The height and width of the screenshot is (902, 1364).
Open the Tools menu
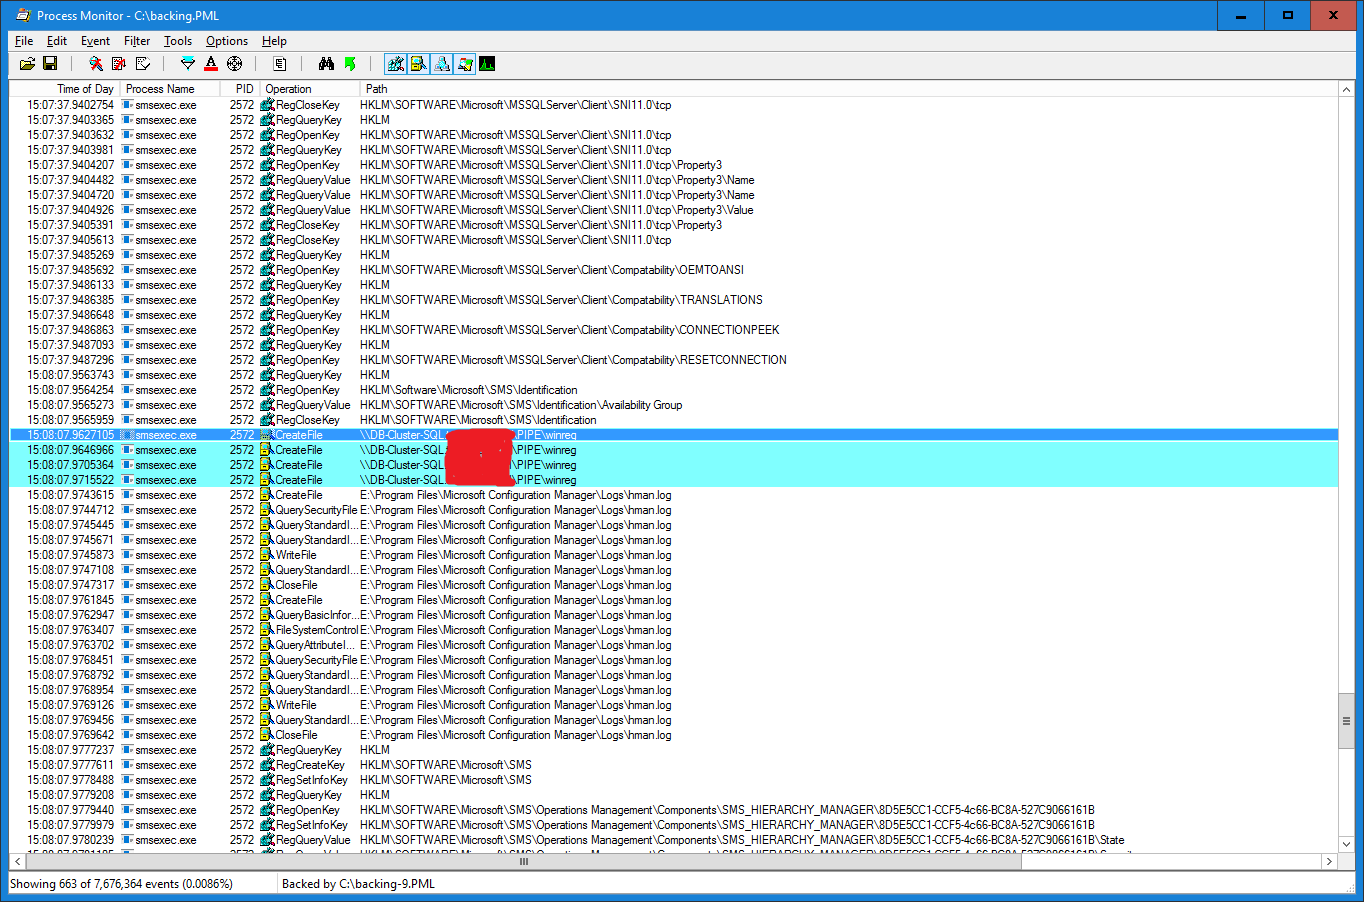point(178,41)
